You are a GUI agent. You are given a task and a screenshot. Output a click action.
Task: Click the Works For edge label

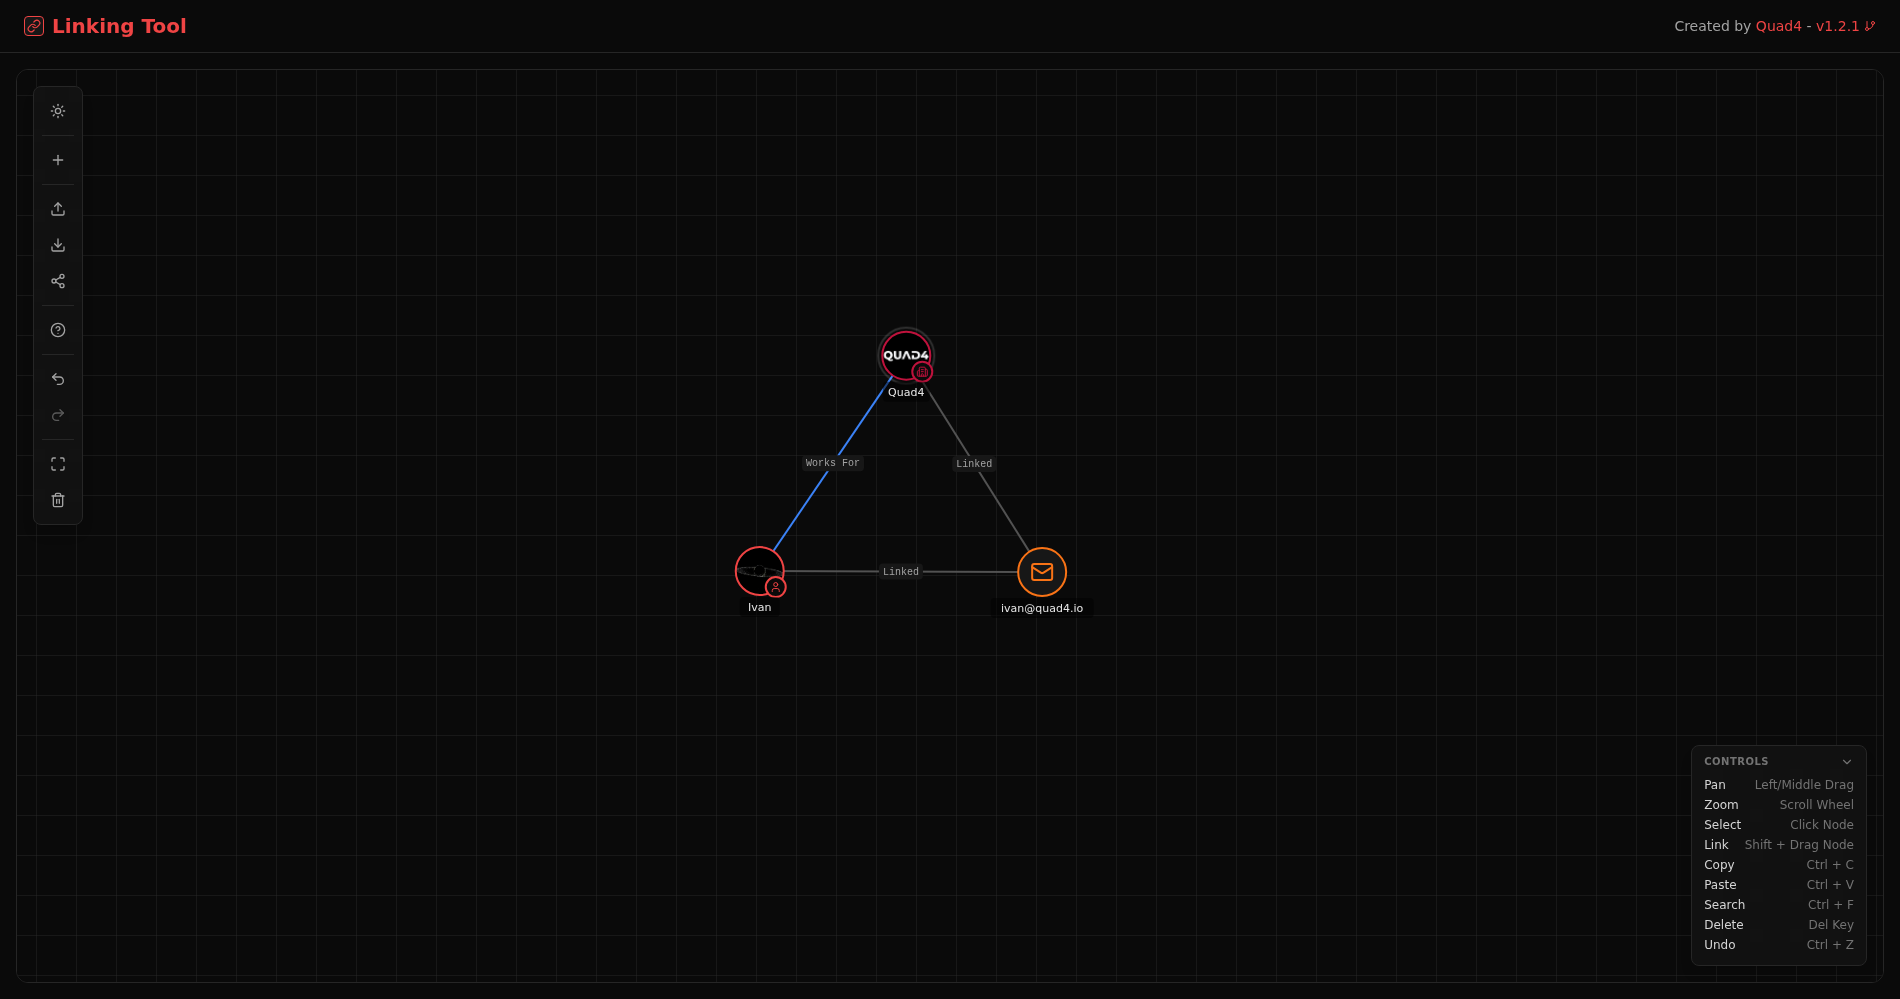[x=831, y=462]
